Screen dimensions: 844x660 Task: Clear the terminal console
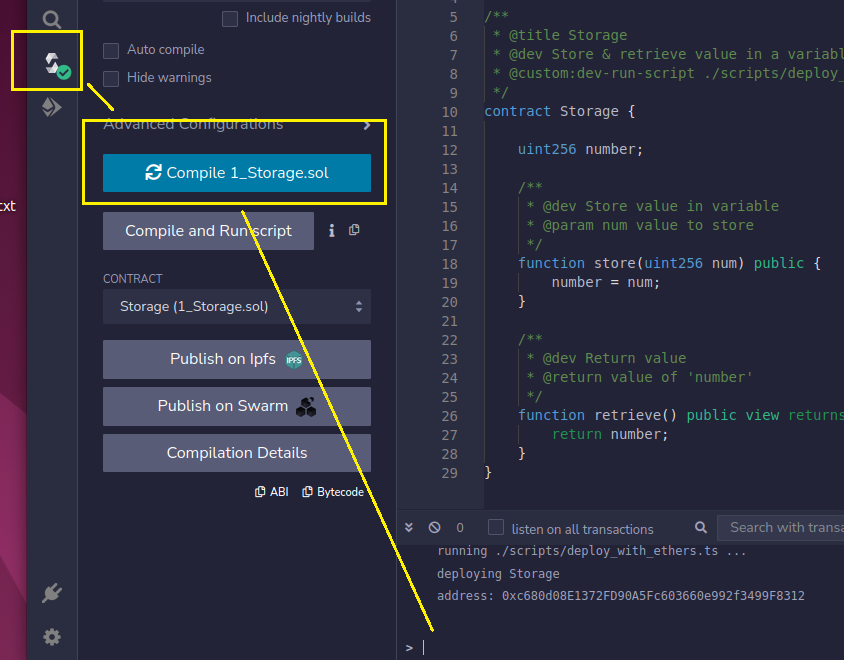pyautogui.click(x=434, y=527)
